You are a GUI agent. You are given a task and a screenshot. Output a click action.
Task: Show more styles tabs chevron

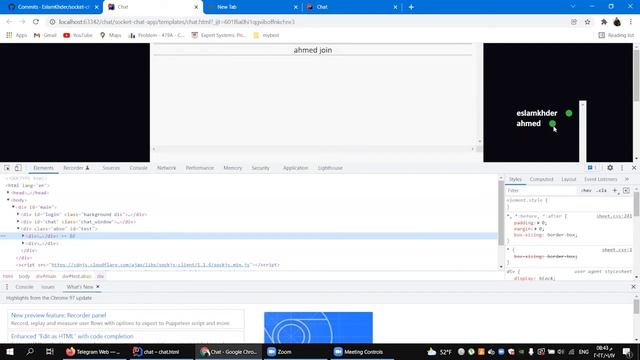627,179
